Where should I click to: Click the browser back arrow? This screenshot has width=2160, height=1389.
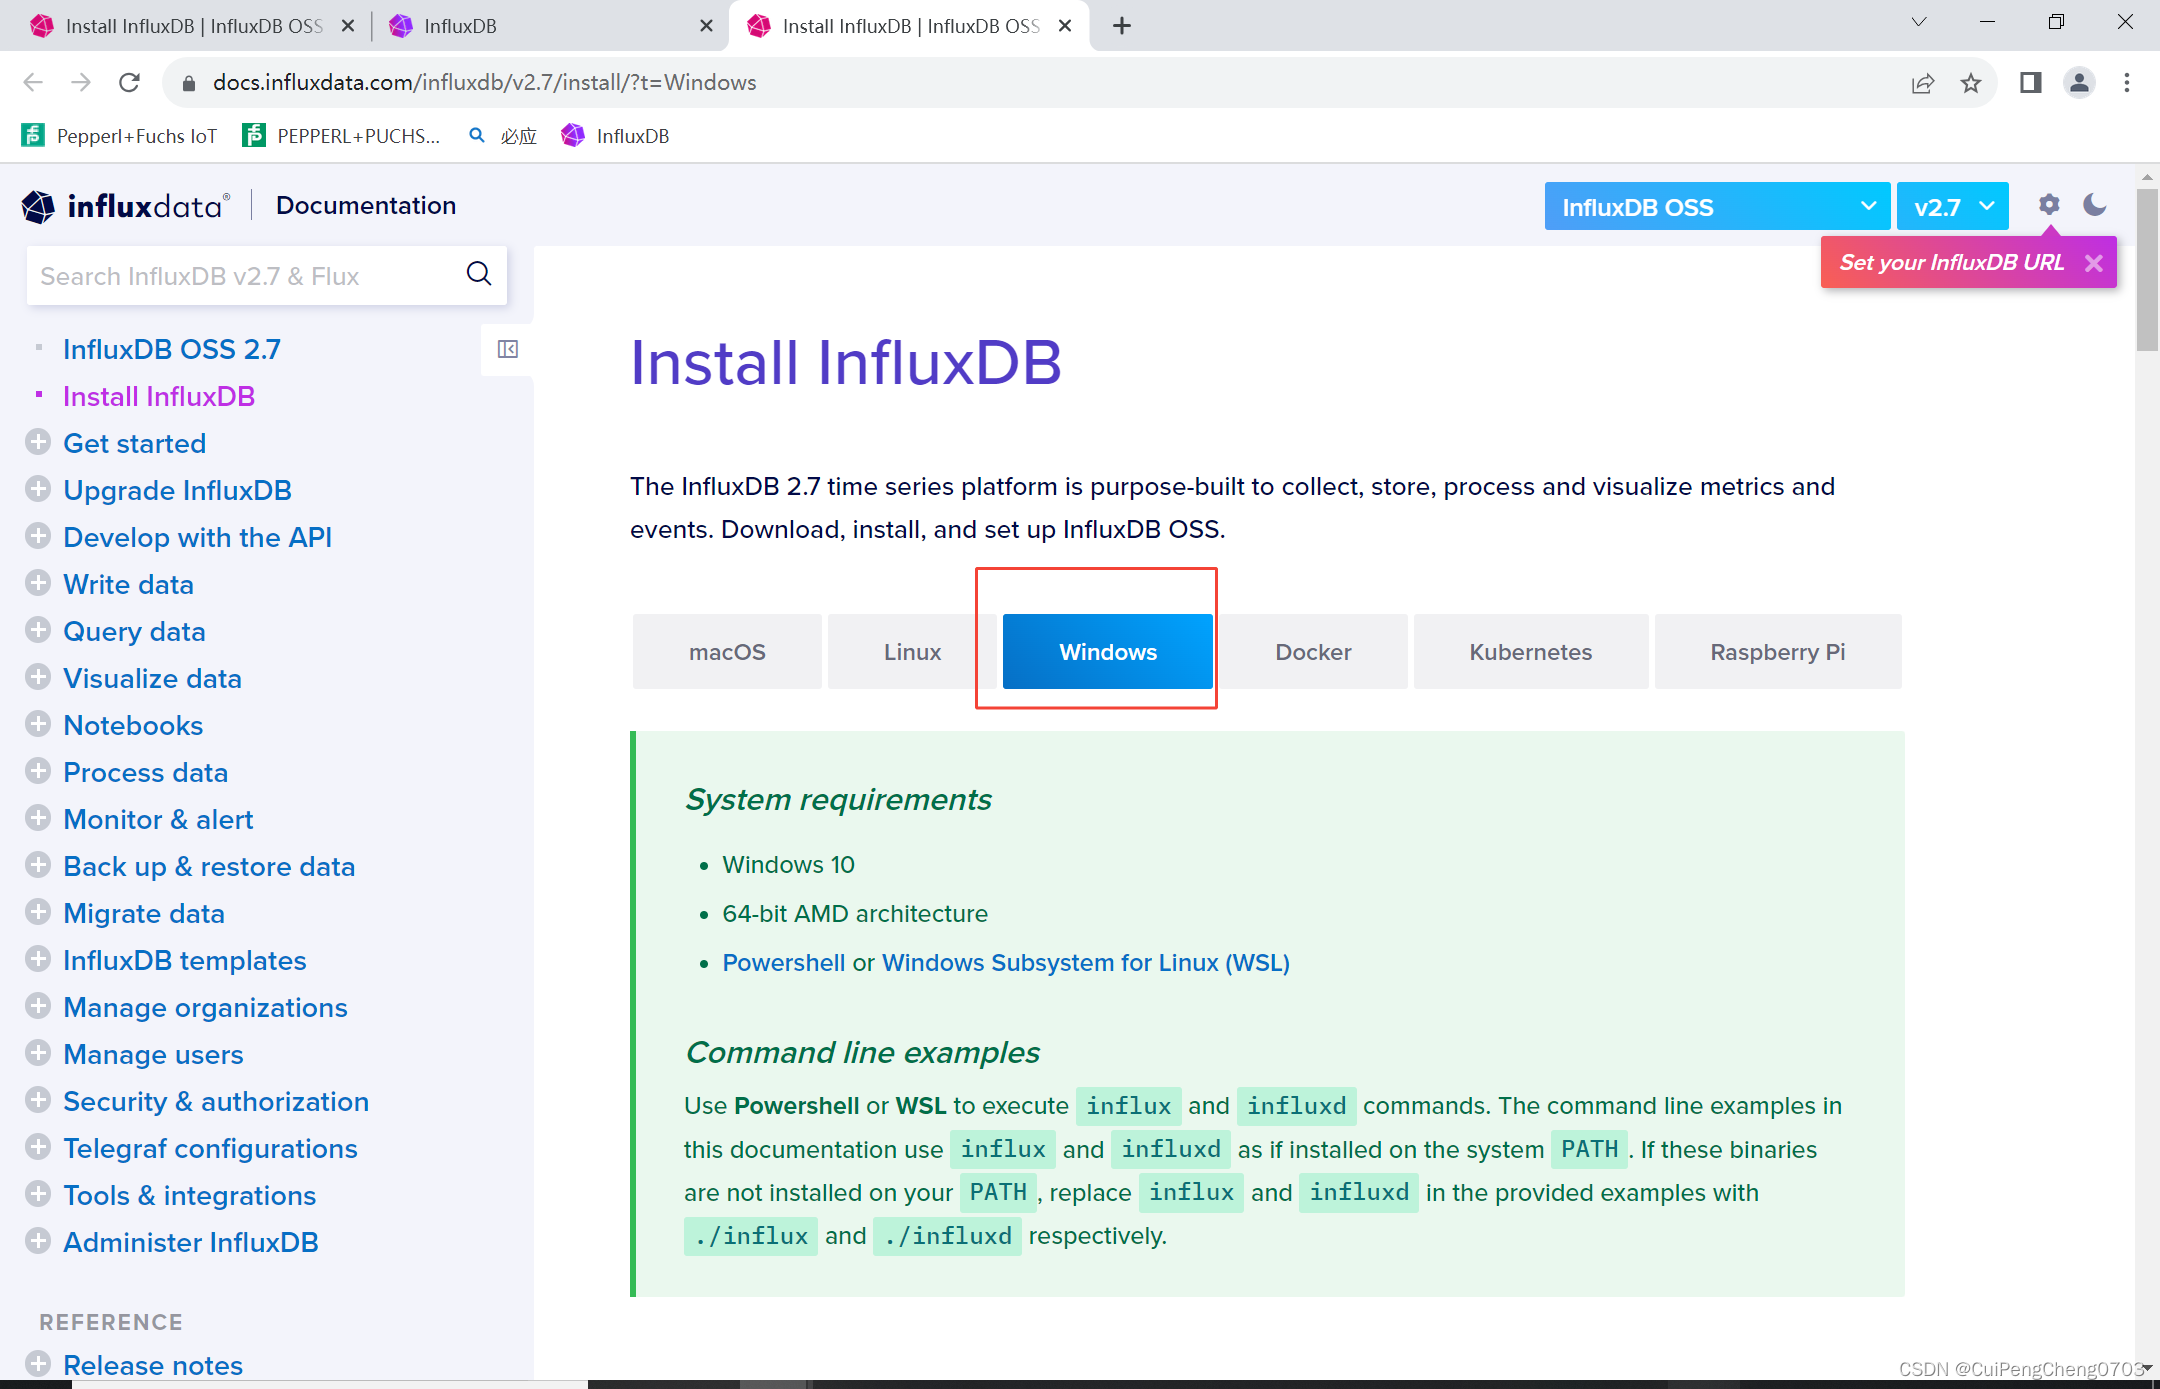click(x=33, y=83)
